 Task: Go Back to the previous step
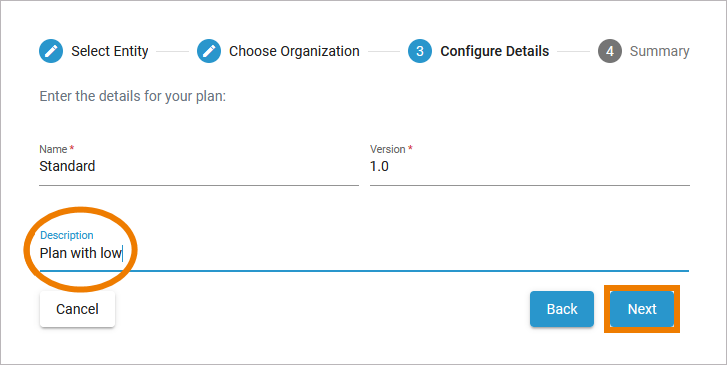pos(562,309)
